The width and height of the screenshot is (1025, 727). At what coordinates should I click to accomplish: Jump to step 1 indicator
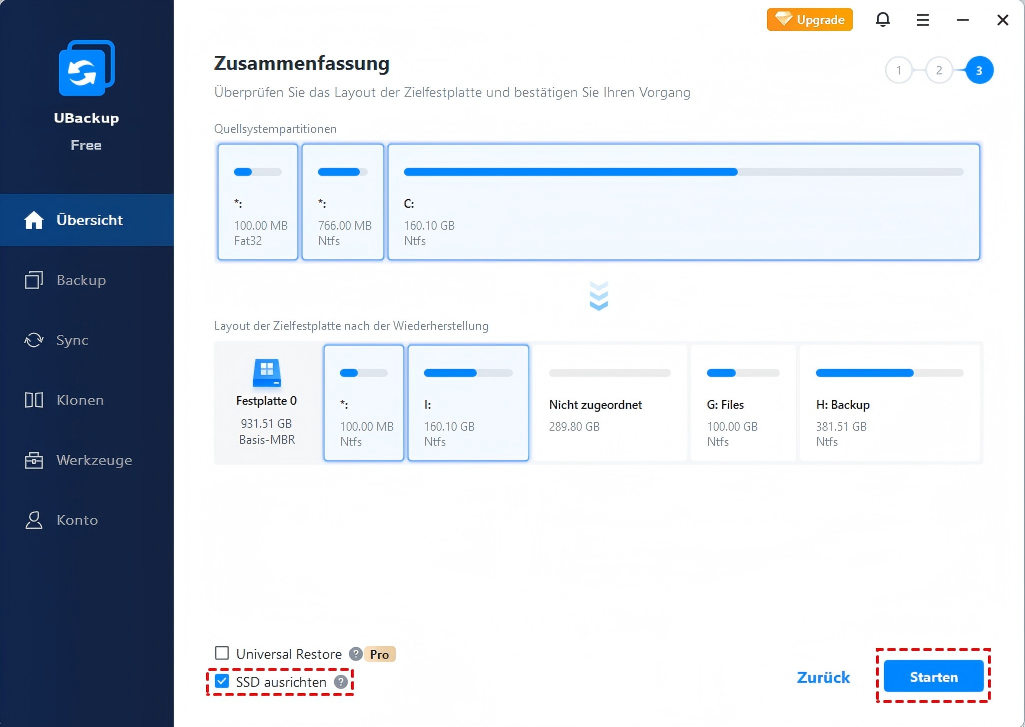click(899, 70)
